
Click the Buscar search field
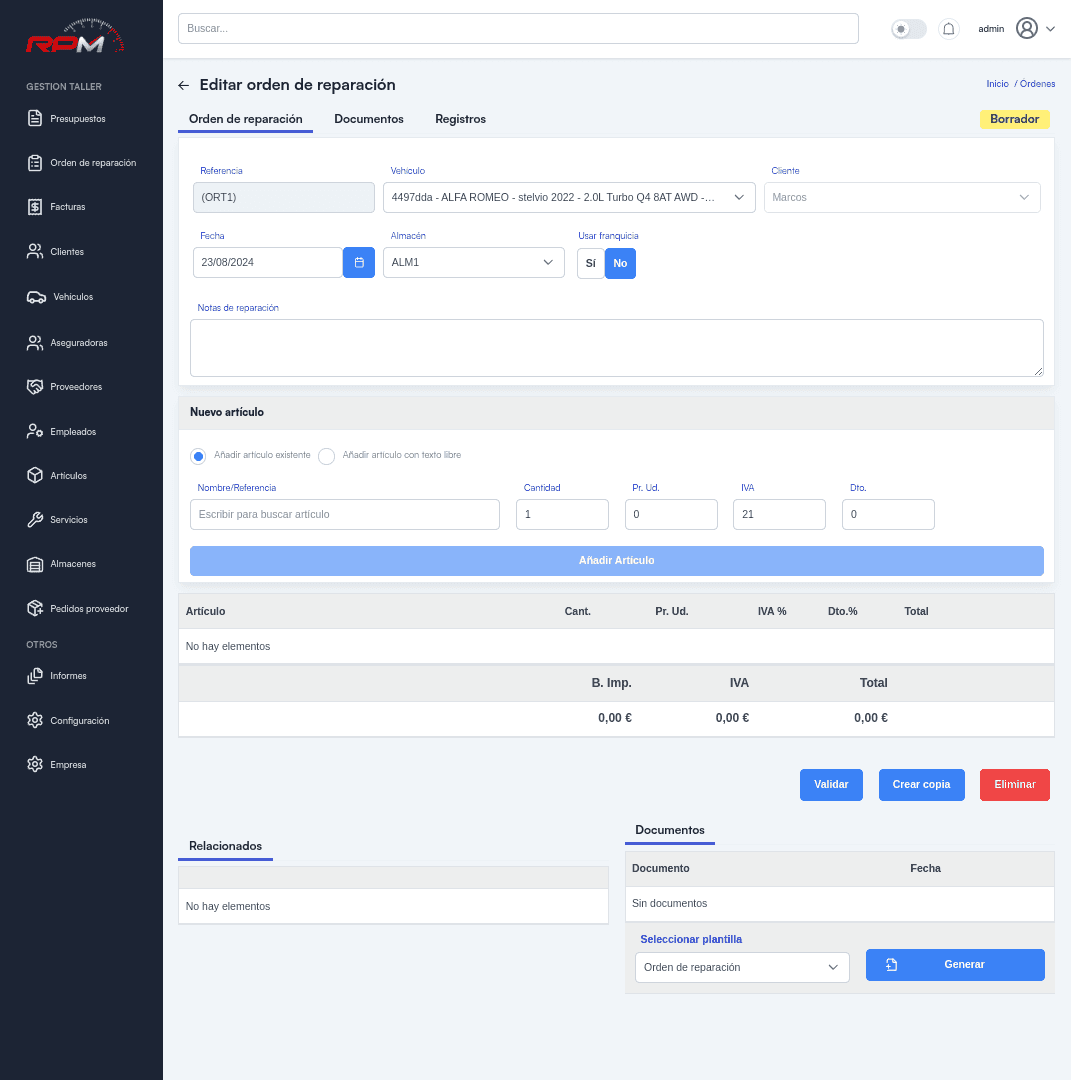click(x=518, y=29)
